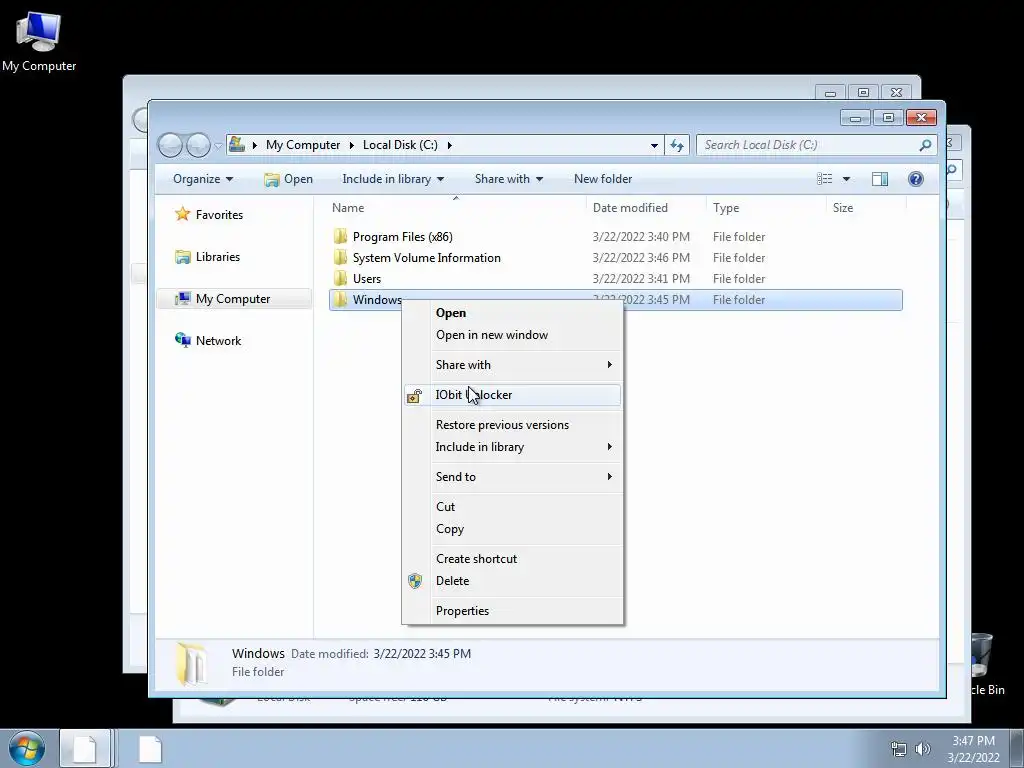Open Include in library context submenu
1024x768 pixels.
click(x=513, y=447)
